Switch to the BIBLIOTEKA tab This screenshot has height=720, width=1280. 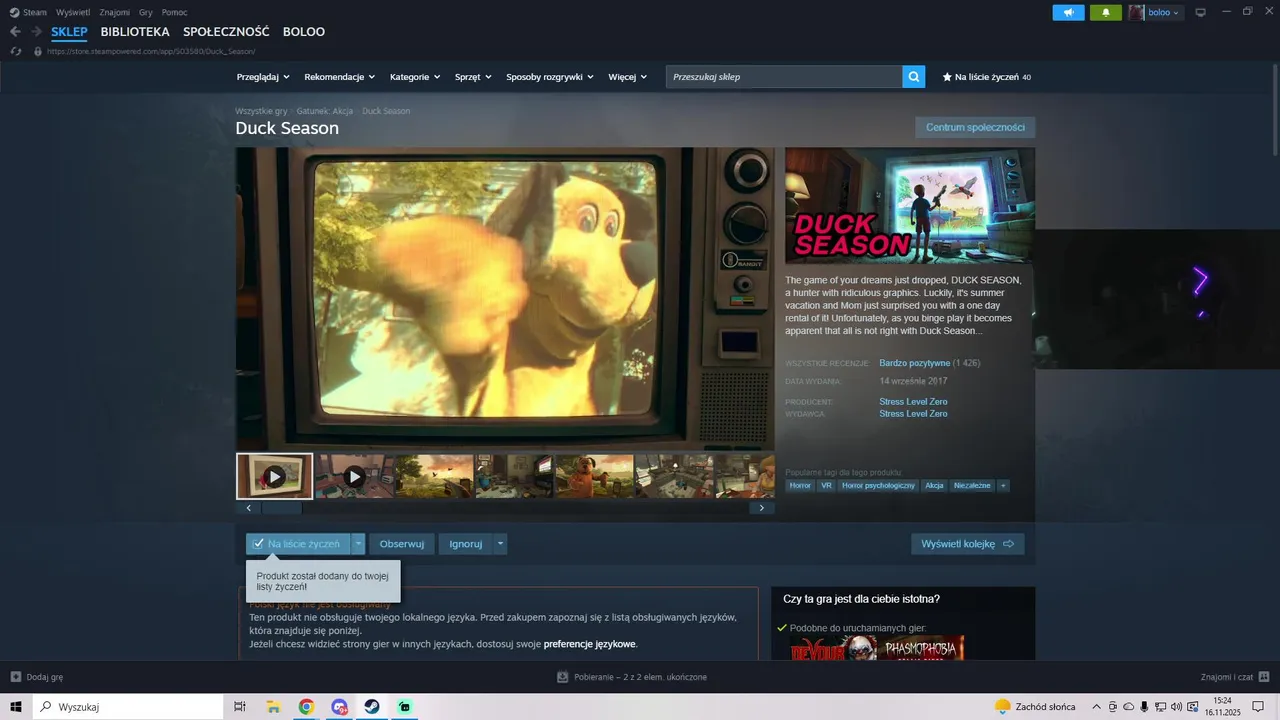point(135,32)
